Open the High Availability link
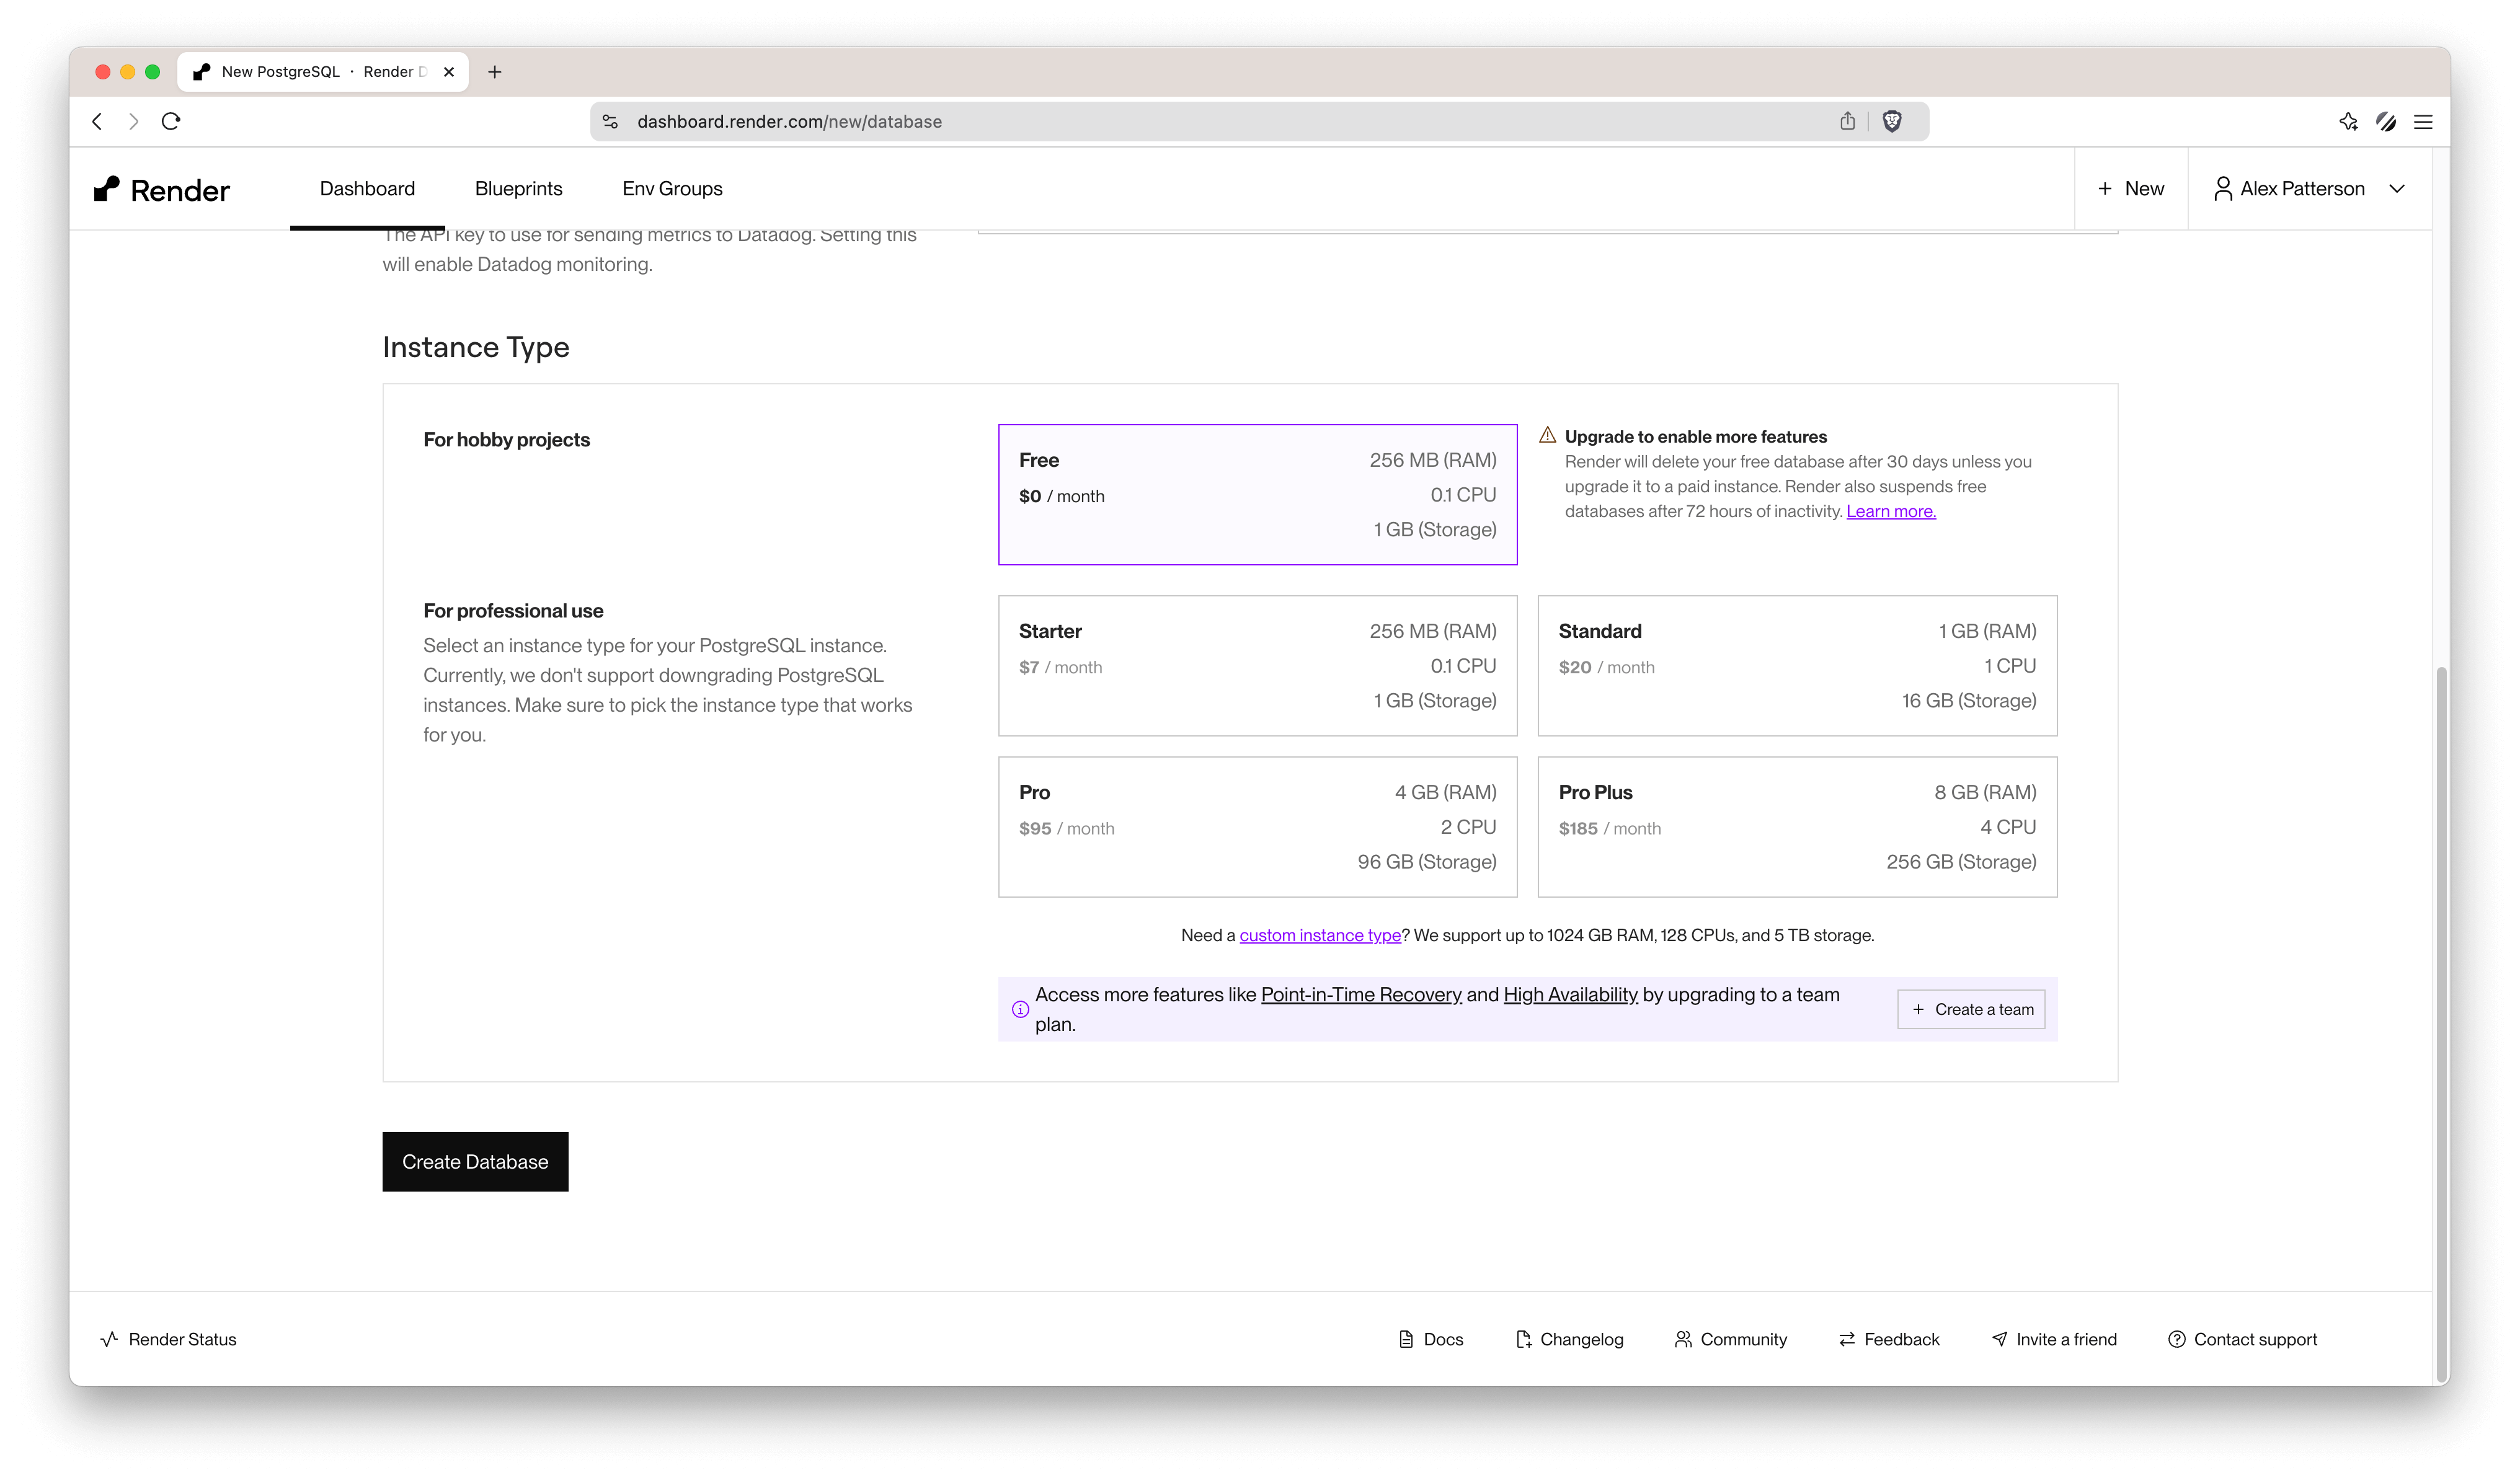This screenshot has width=2520, height=1478. pyautogui.click(x=1571, y=994)
